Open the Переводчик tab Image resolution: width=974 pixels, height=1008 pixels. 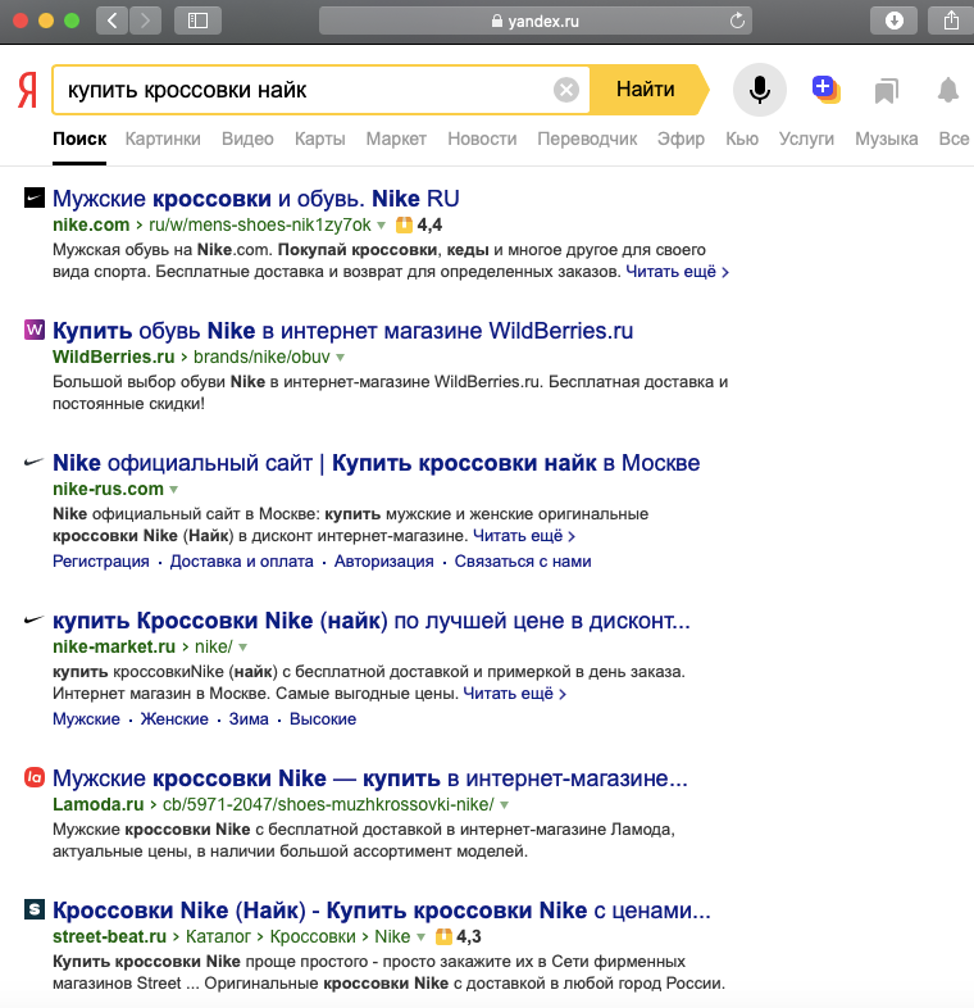pyautogui.click(x=587, y=139)
